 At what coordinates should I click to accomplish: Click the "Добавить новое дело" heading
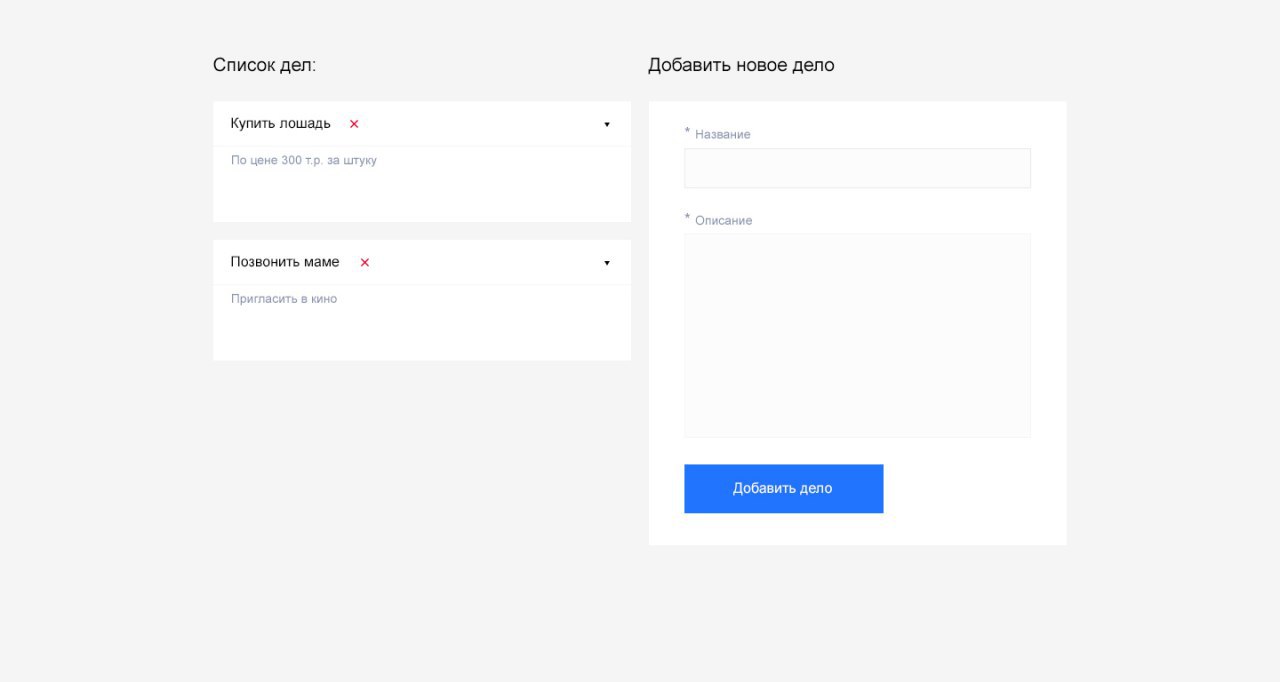tap(741, 65)
